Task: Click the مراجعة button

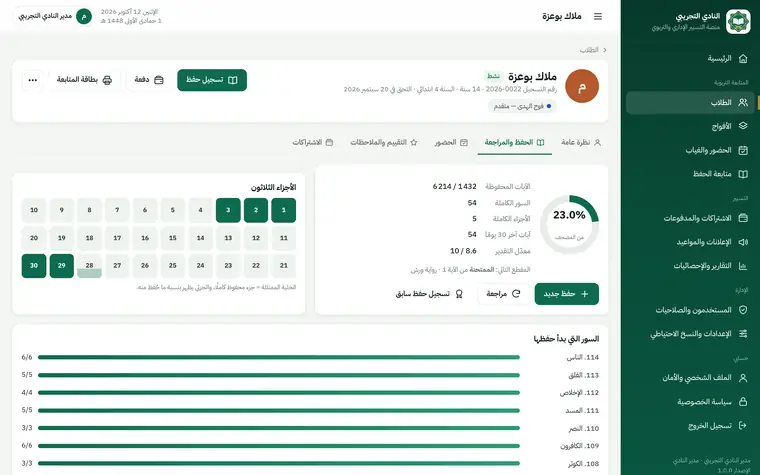Action: (503, 294)
